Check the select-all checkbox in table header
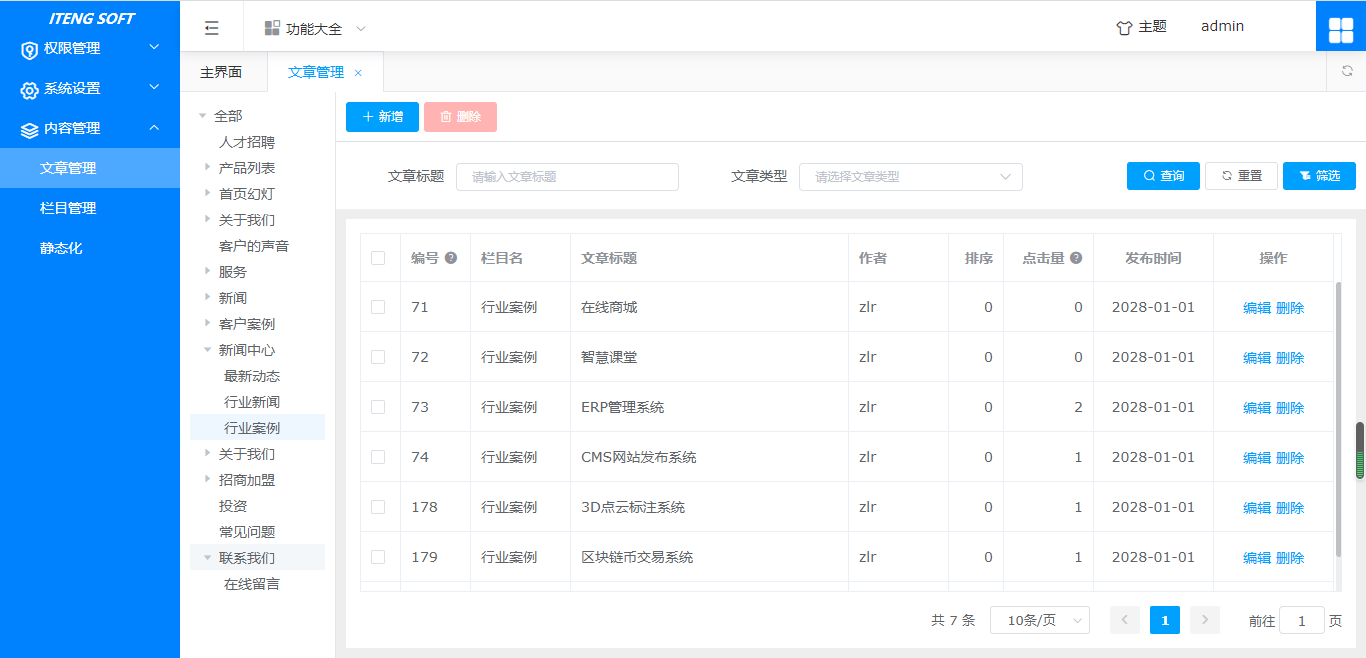The image size is (1366, 658). tap(380, 257)
